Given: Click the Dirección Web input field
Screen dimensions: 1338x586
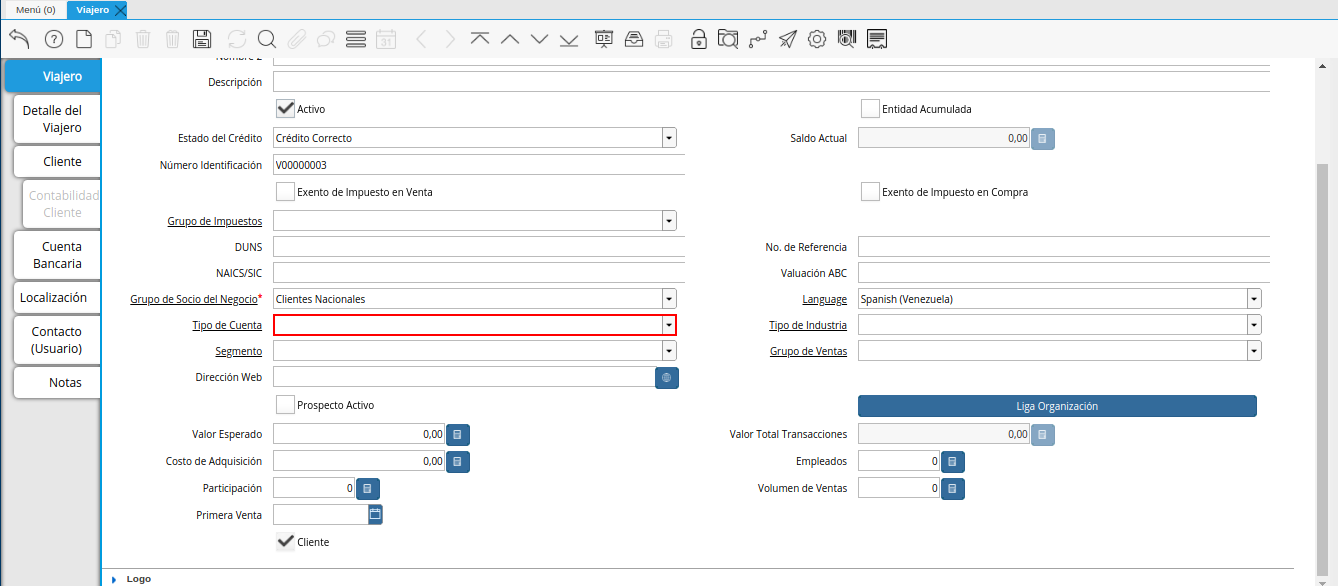Looking at the screenshot, I should 463,378.
